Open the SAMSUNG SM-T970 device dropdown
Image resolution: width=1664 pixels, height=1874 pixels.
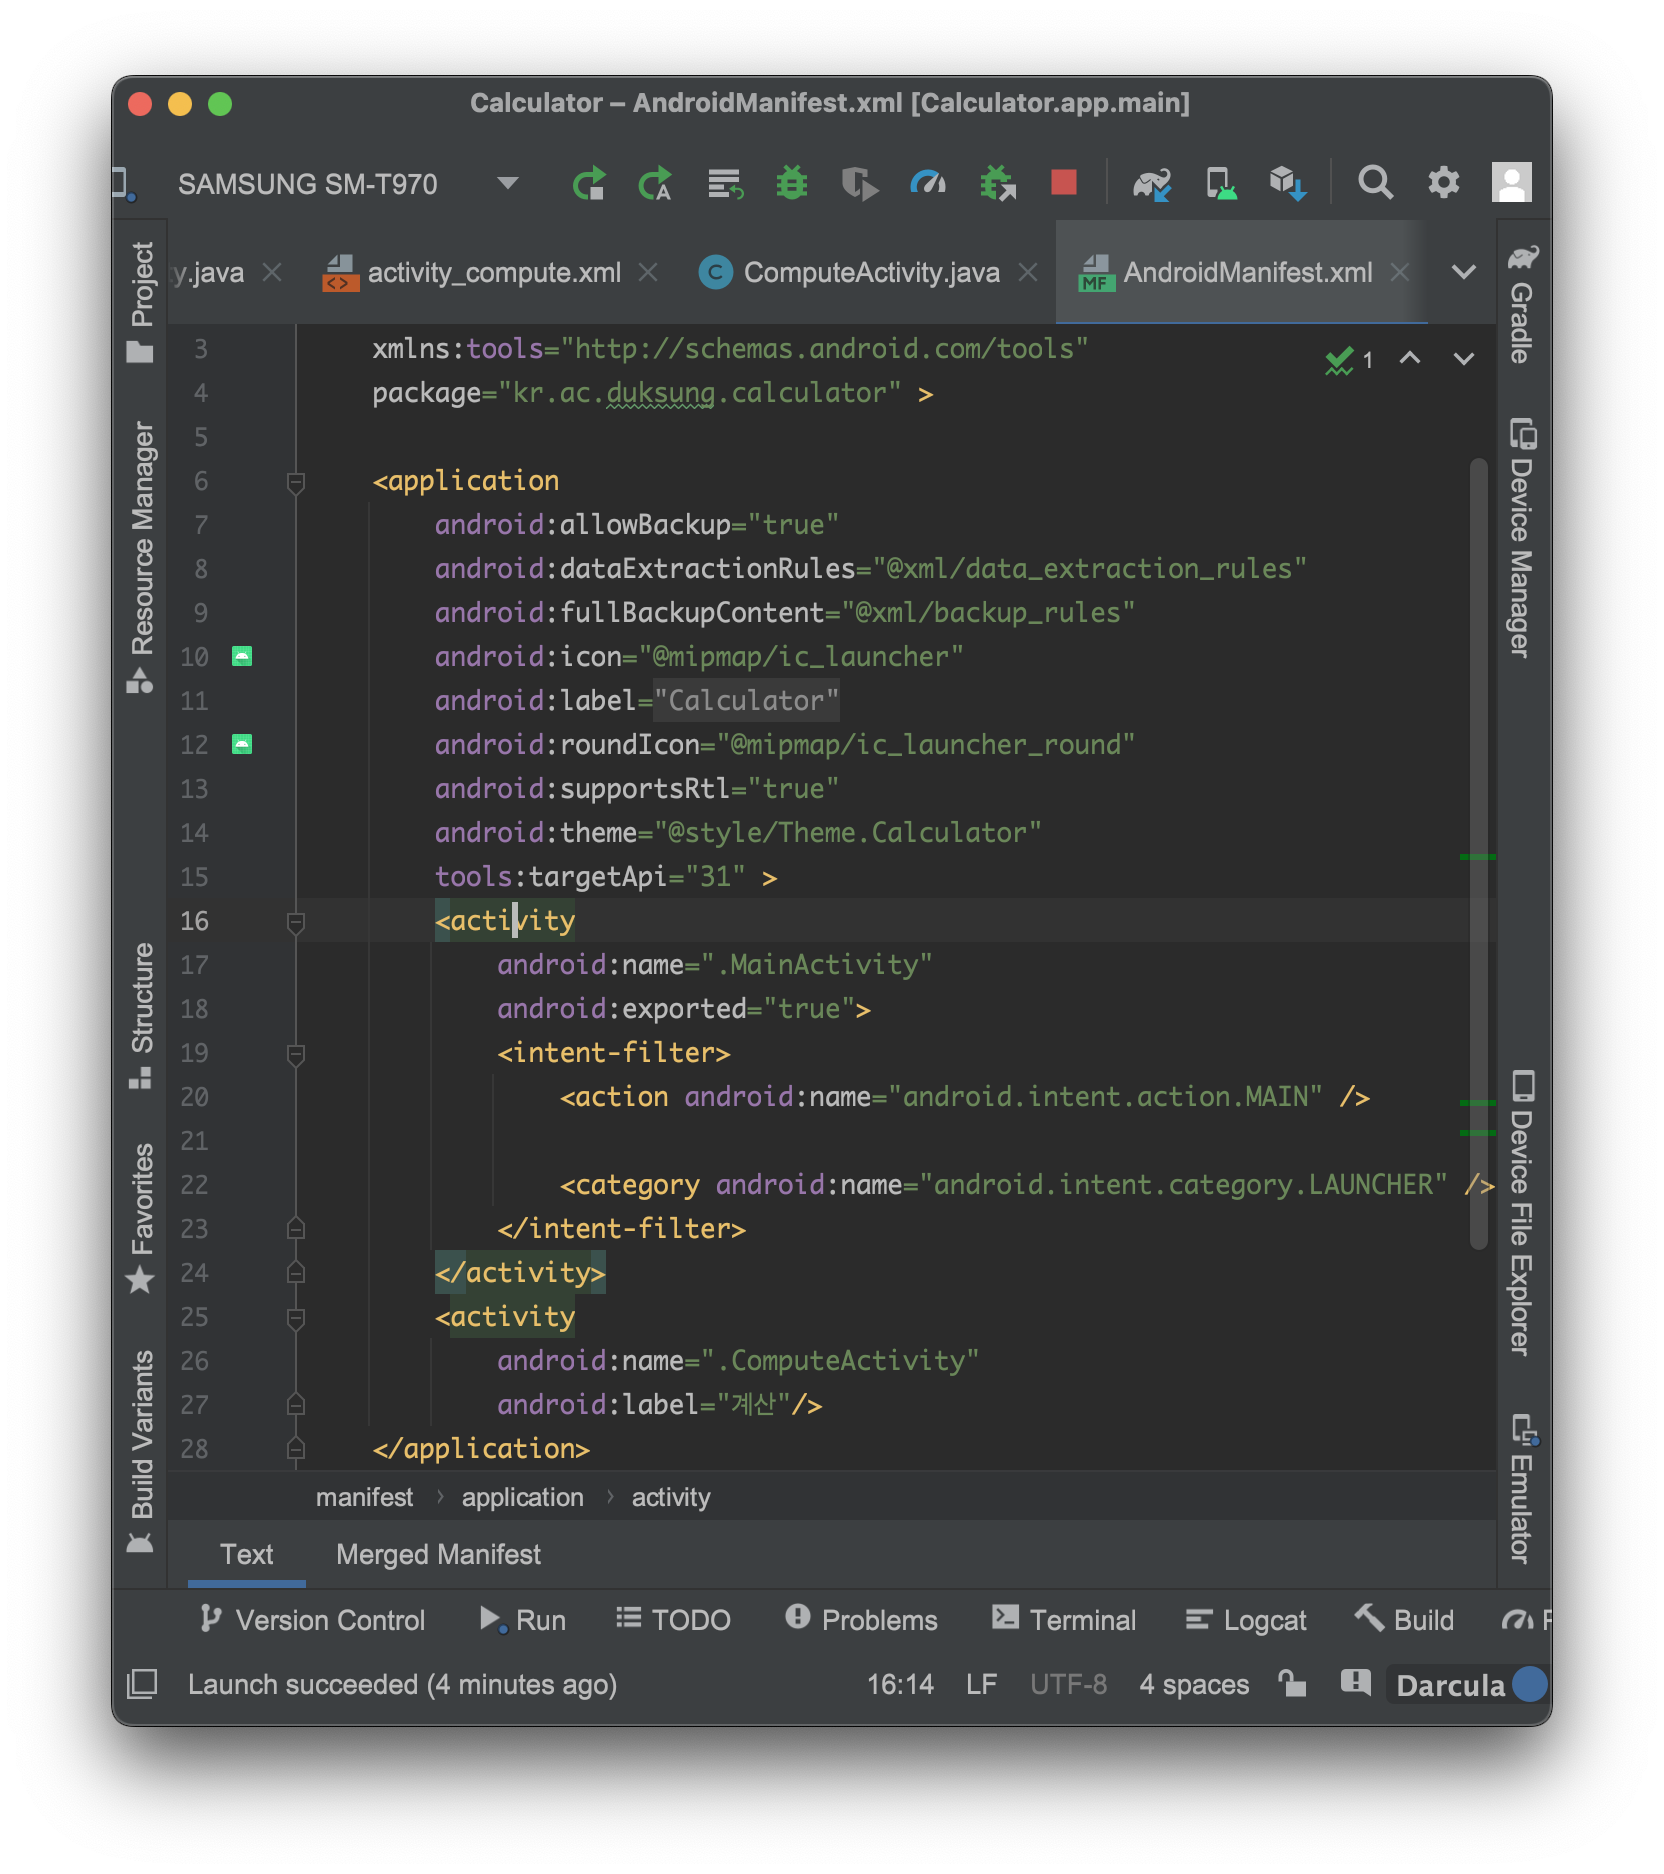(x=347, y=184)
